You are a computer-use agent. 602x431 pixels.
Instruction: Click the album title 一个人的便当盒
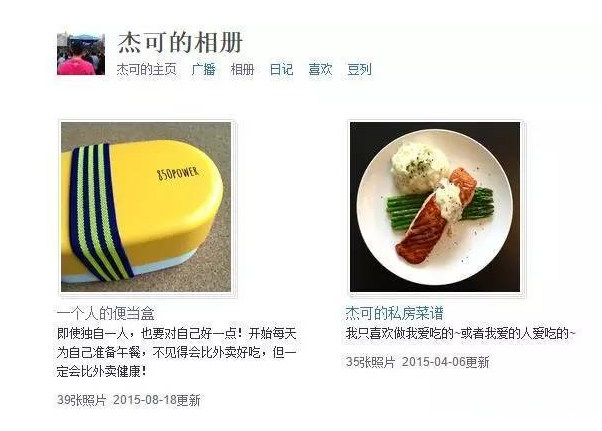106,314
